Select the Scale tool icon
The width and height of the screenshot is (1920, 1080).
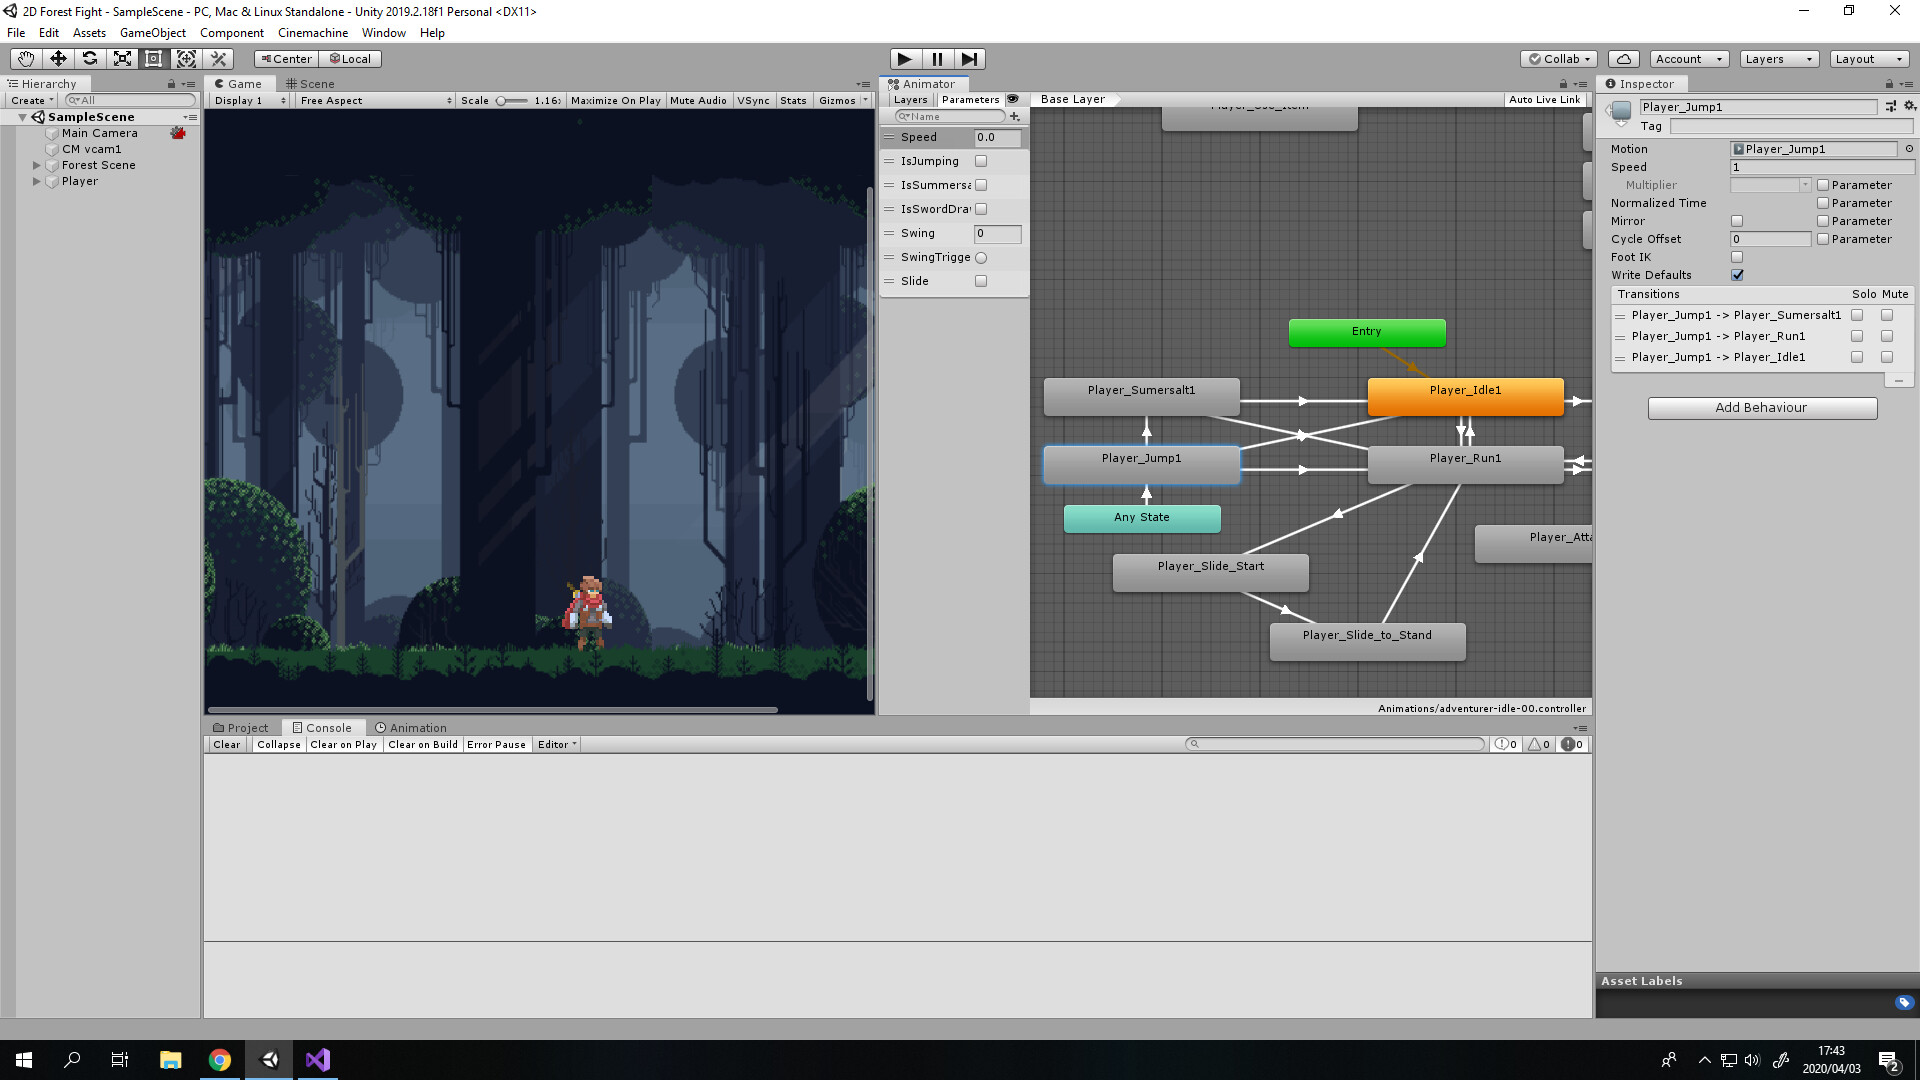(x=122, y=59)
